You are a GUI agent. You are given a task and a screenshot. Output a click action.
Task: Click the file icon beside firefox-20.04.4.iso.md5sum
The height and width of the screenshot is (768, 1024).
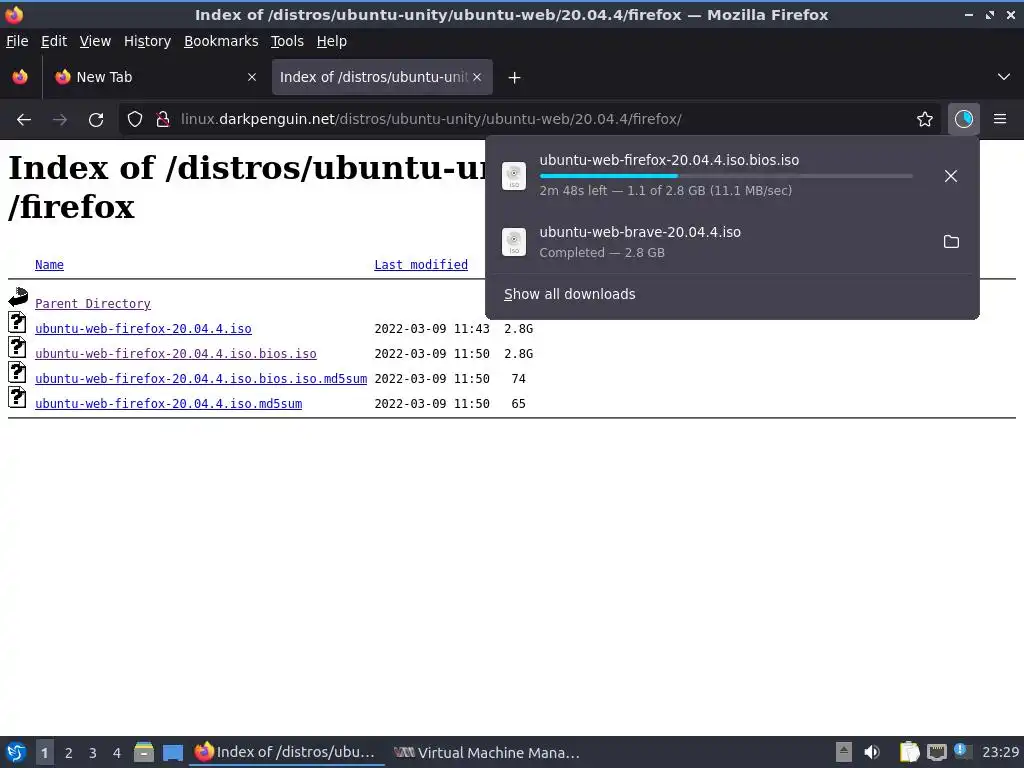(17, 397)
